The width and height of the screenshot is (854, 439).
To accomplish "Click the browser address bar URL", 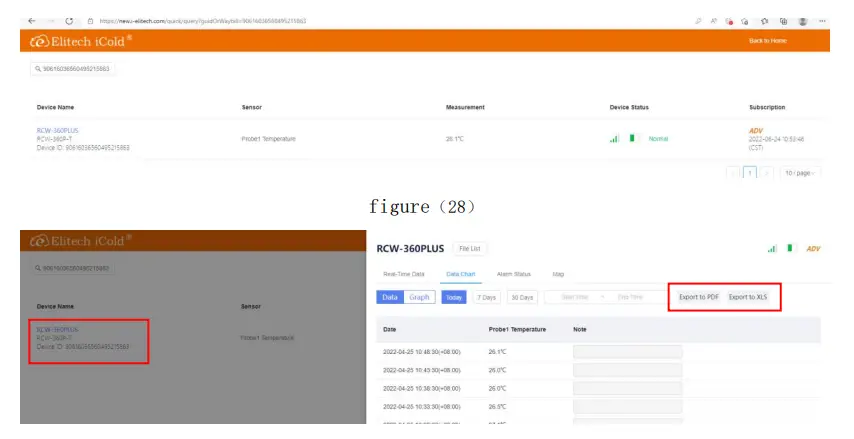I will [203, 21].
